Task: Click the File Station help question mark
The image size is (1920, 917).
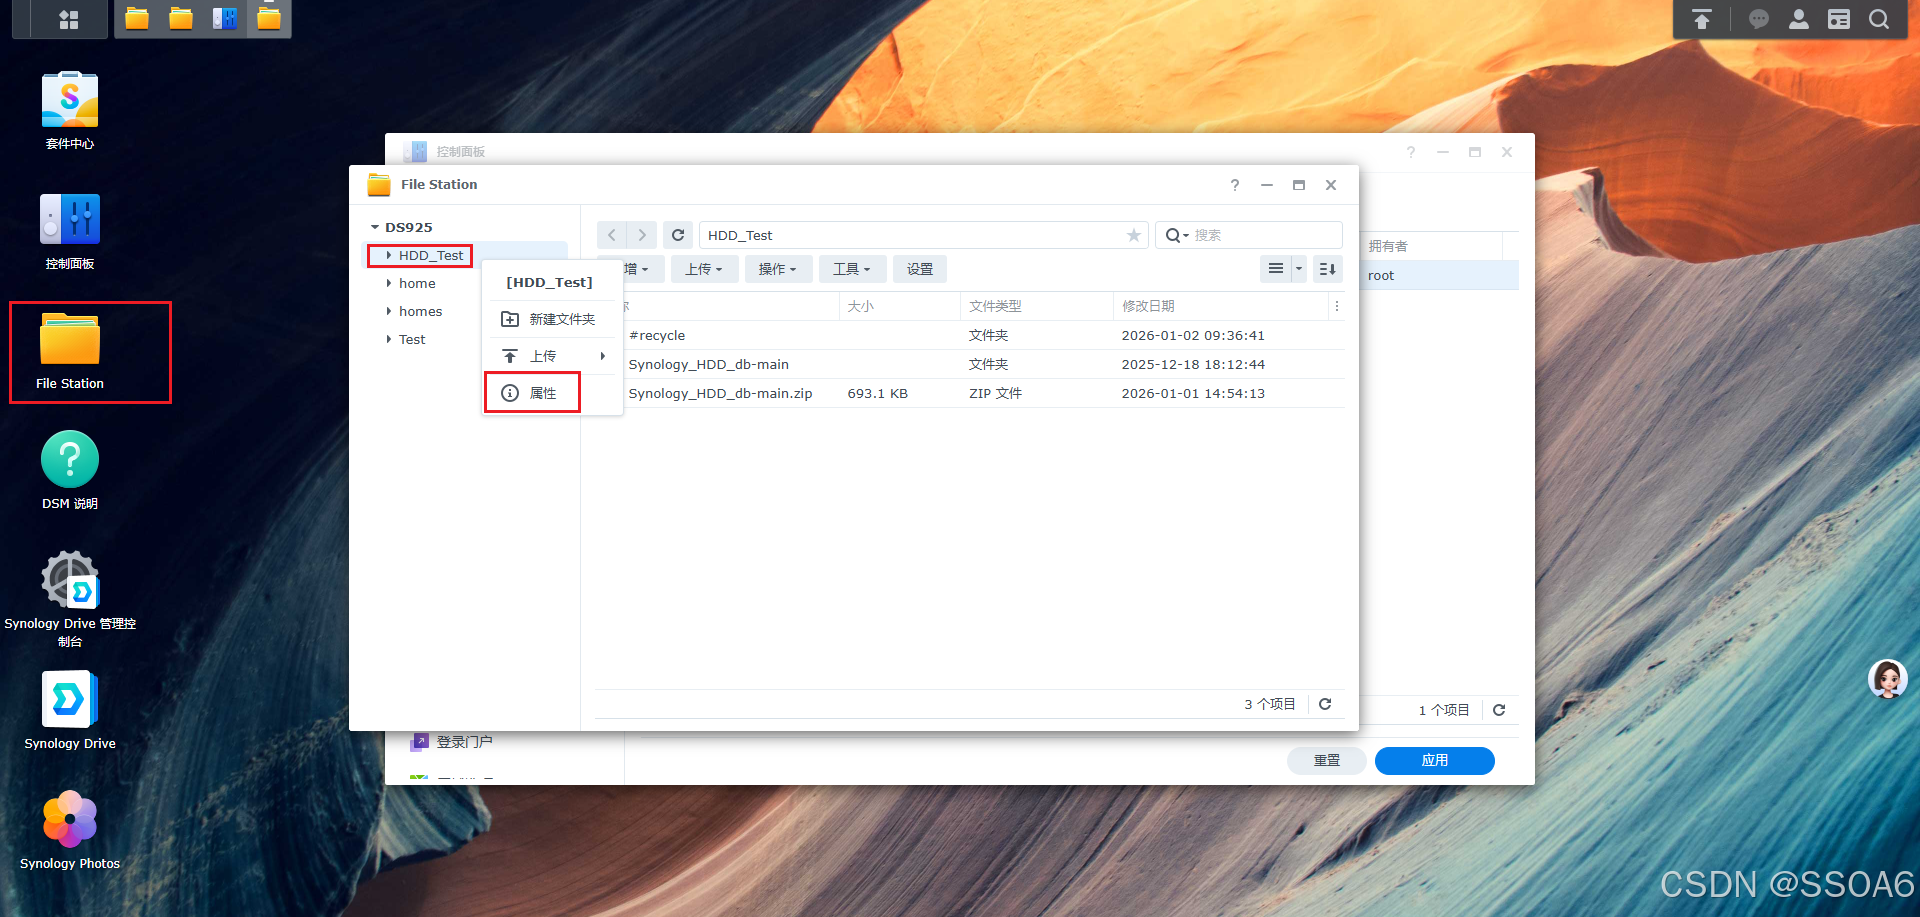Action: click(x=1235, y=185)
